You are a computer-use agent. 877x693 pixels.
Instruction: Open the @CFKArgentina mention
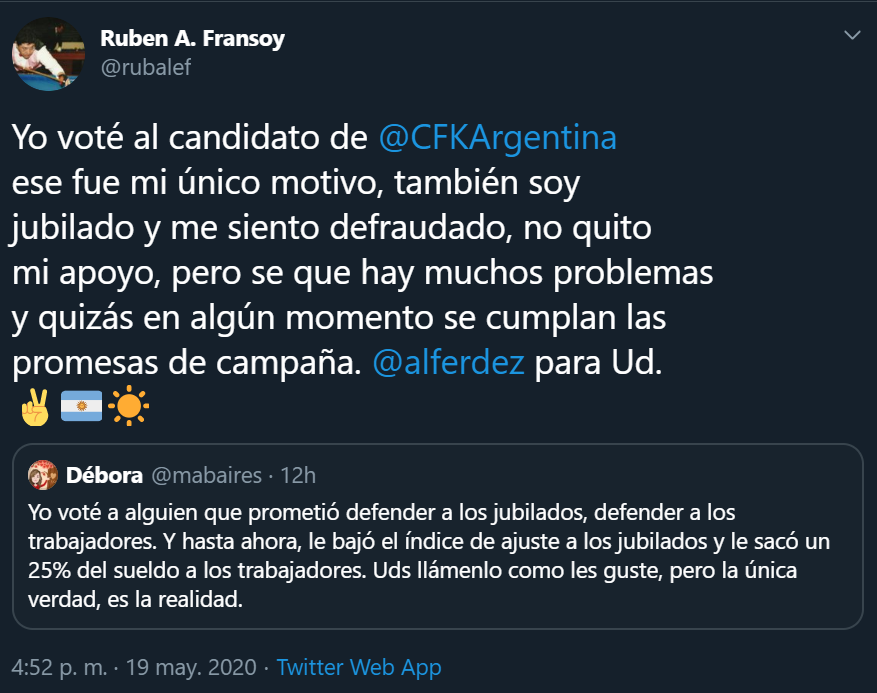(x=498, y=138)
